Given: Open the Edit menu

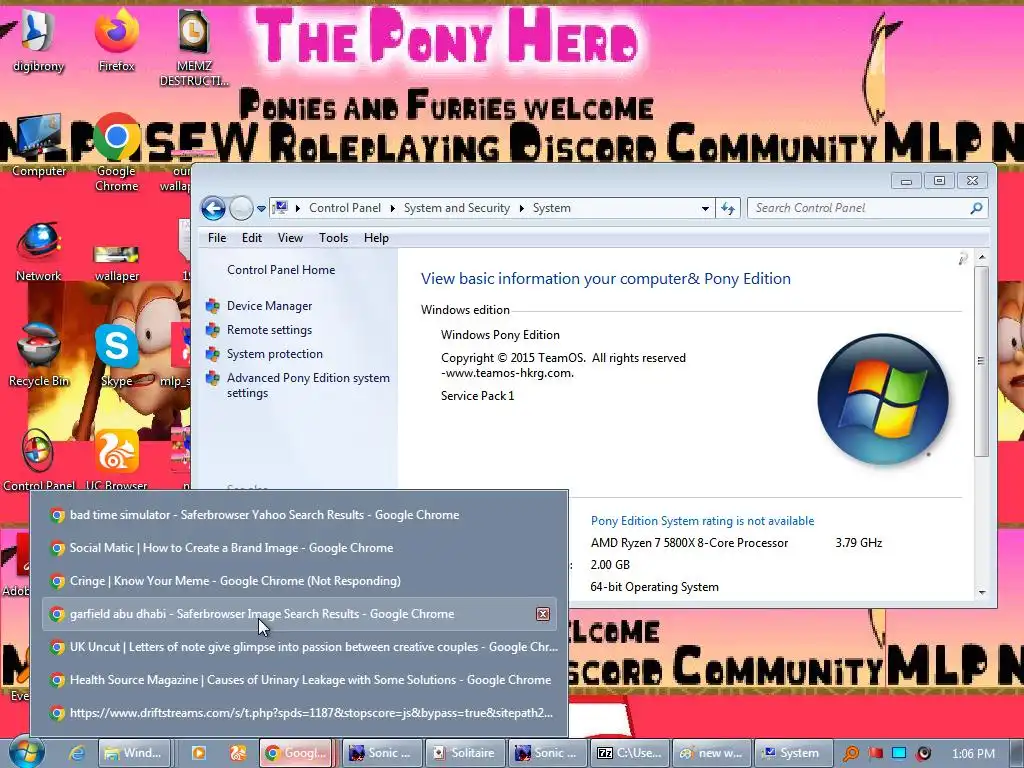Looking at the screenshot, I should pyautogui.click(x=251, y=238).
